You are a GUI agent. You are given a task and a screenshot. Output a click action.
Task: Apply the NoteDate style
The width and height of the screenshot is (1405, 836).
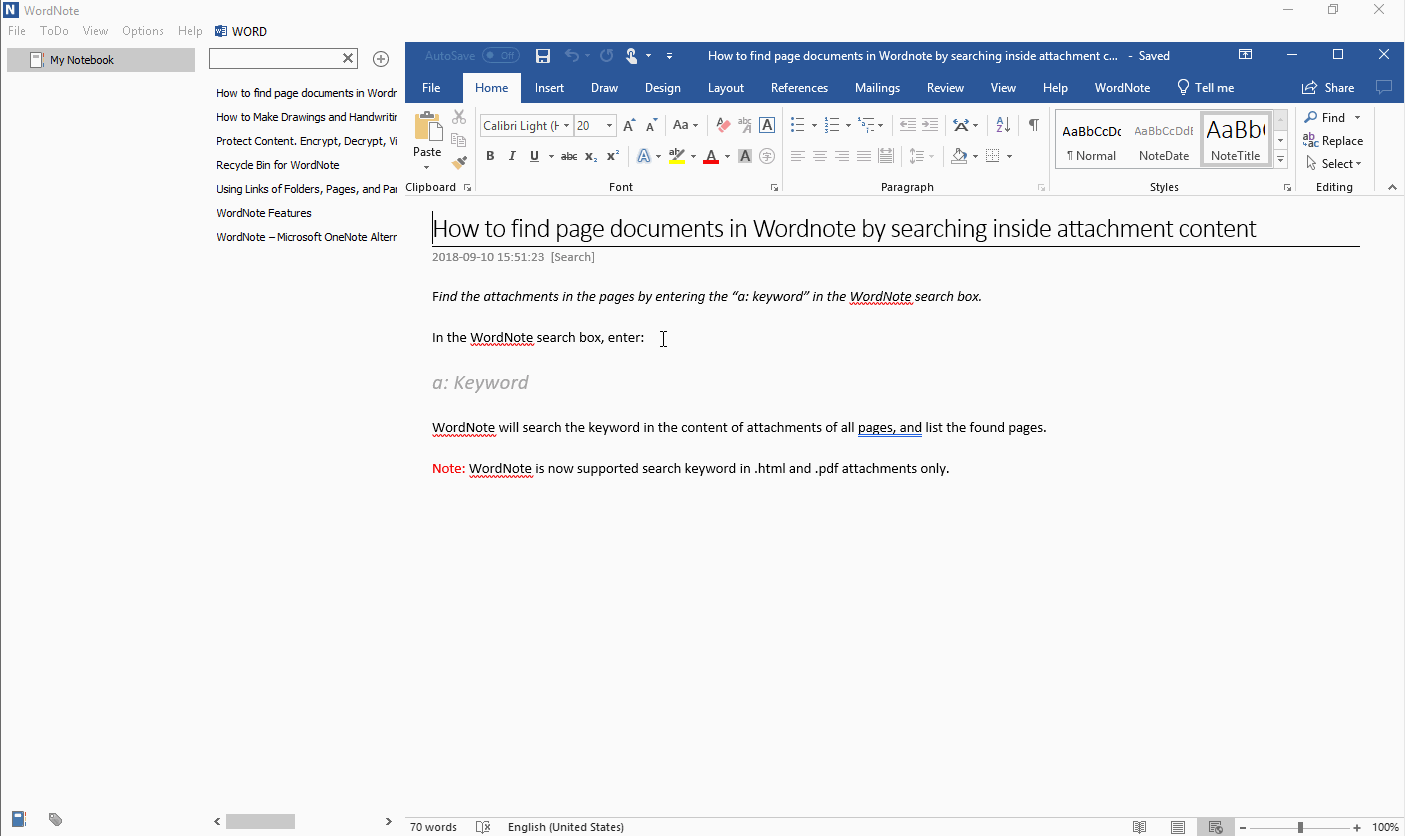[1164, 141]
